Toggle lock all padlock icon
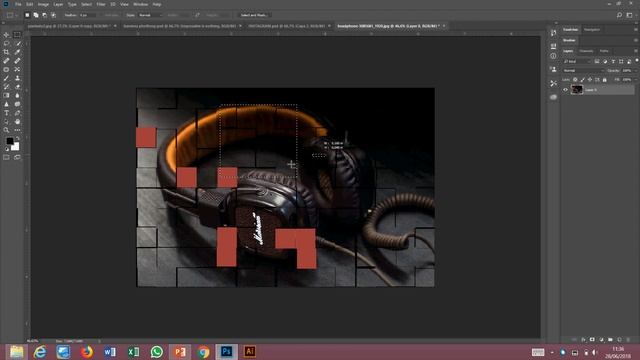Screen dimensions: 640x360 click(604, 80)
